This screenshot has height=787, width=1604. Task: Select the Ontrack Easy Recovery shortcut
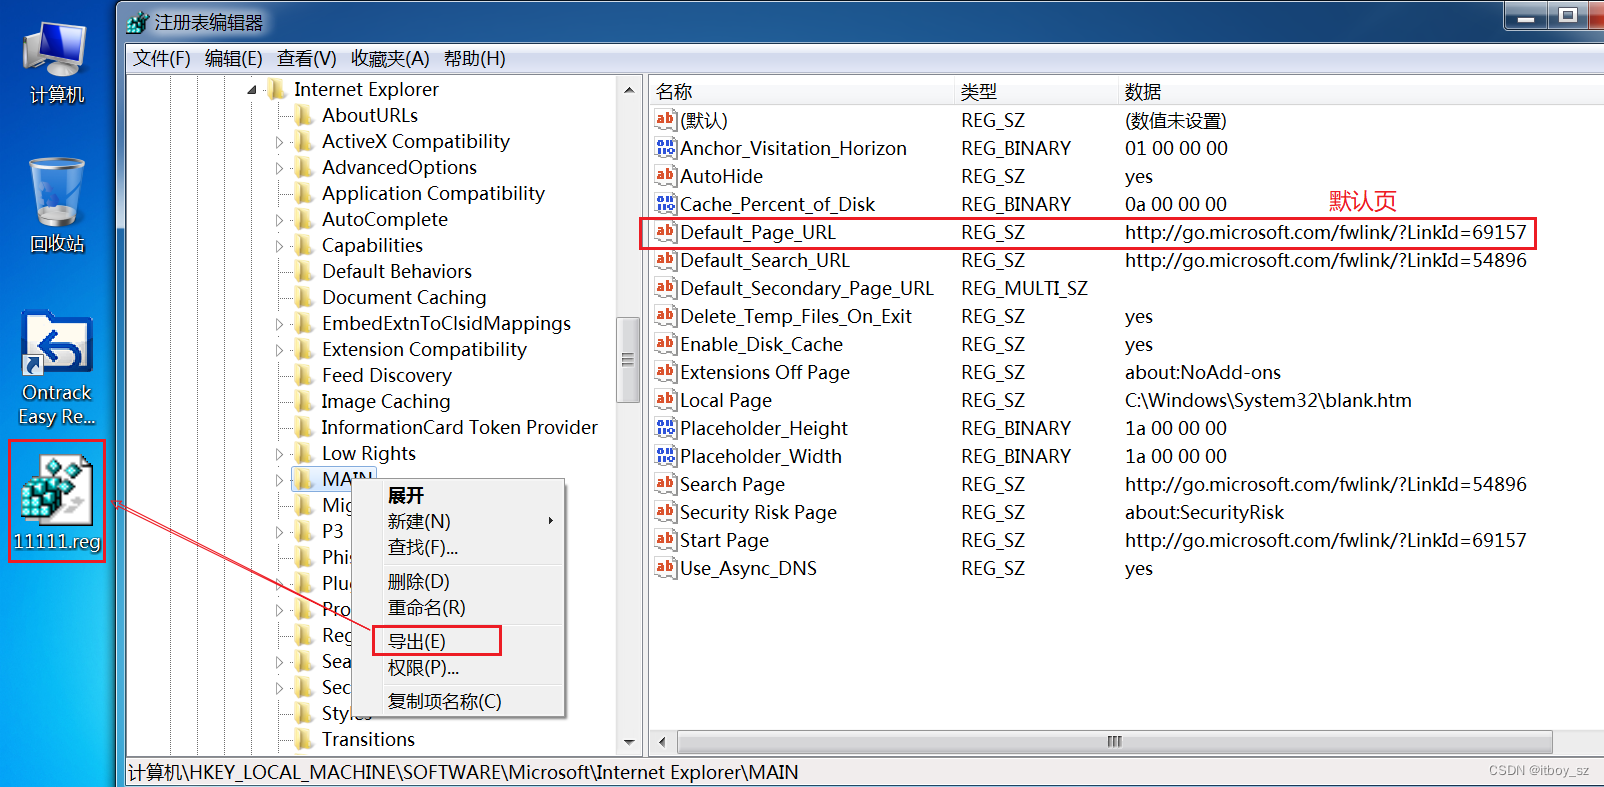(57, 370)
